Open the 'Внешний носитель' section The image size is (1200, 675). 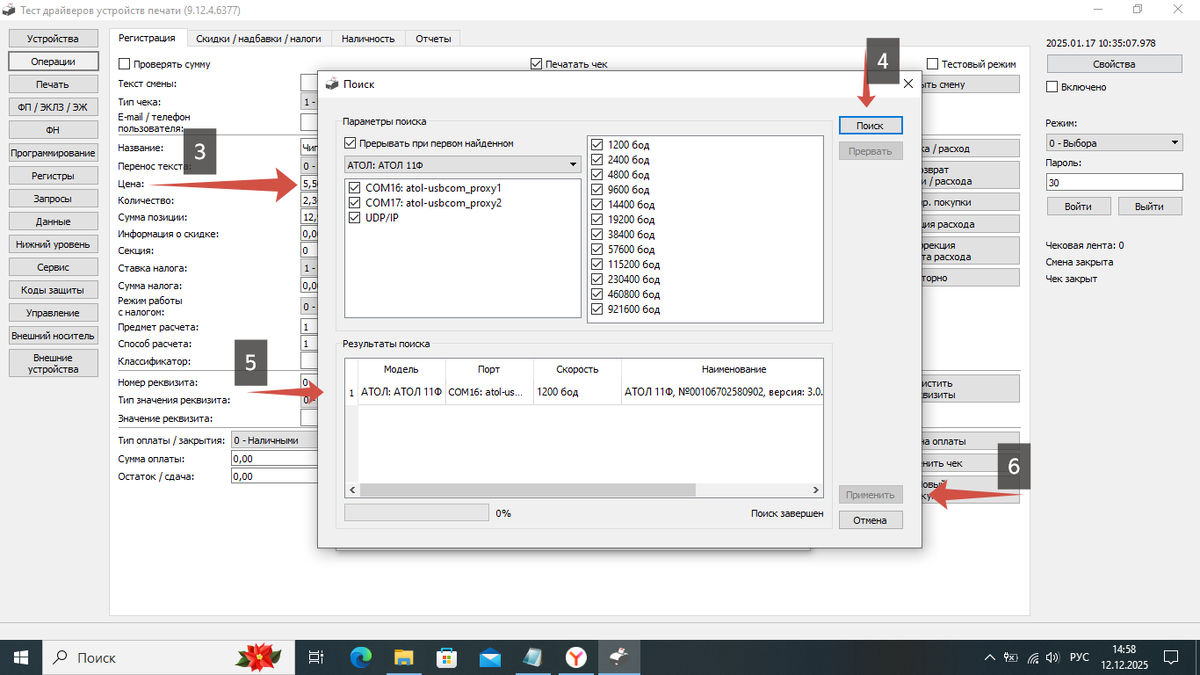(53, 336)
